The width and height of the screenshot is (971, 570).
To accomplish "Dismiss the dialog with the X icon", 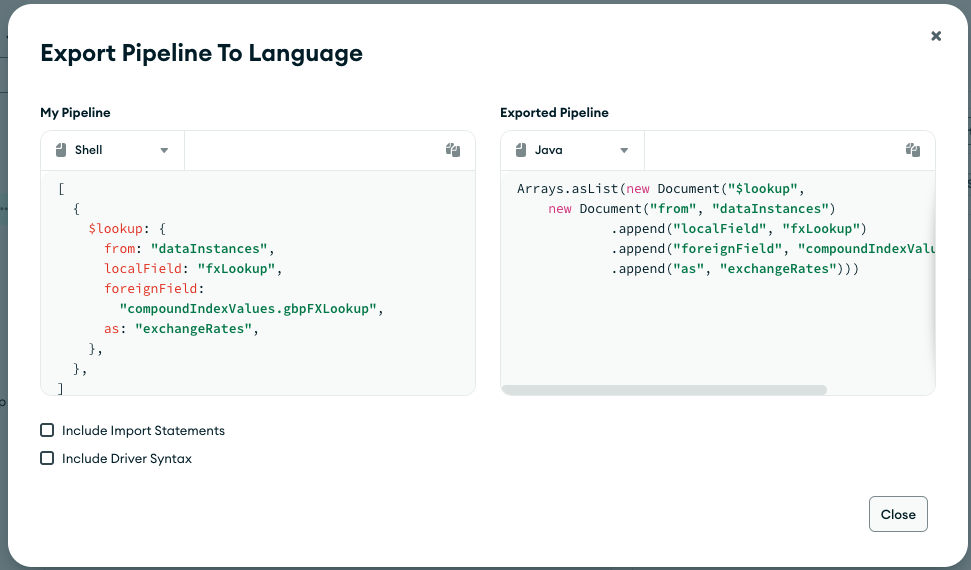I will click(936, 36).
